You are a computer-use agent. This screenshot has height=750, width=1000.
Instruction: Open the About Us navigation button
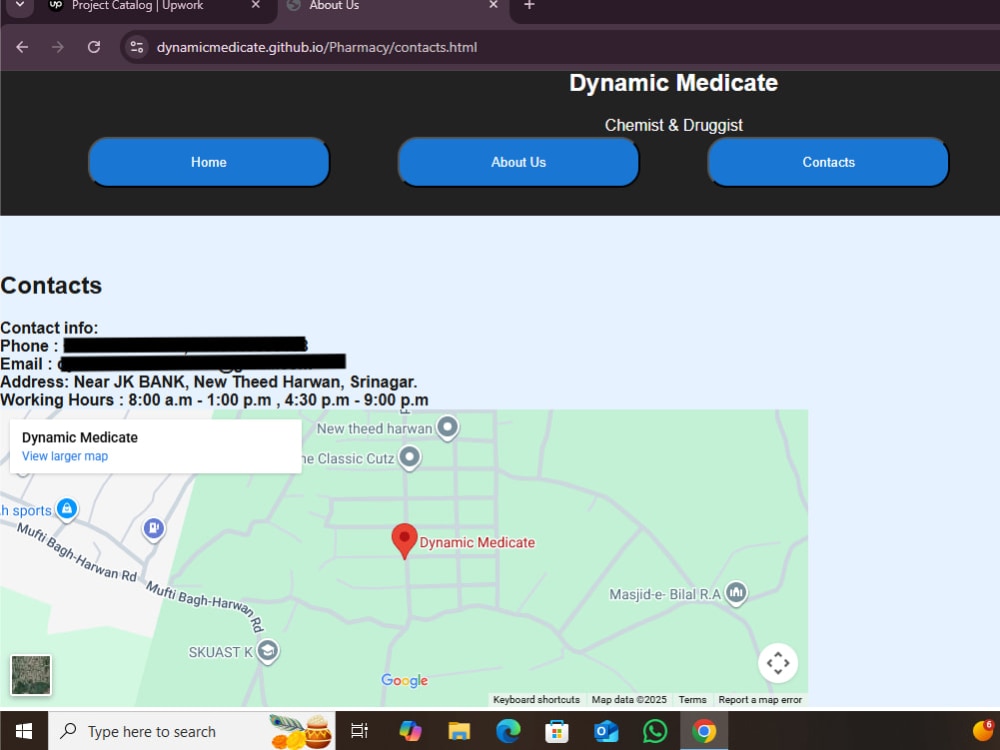point(518,162)
